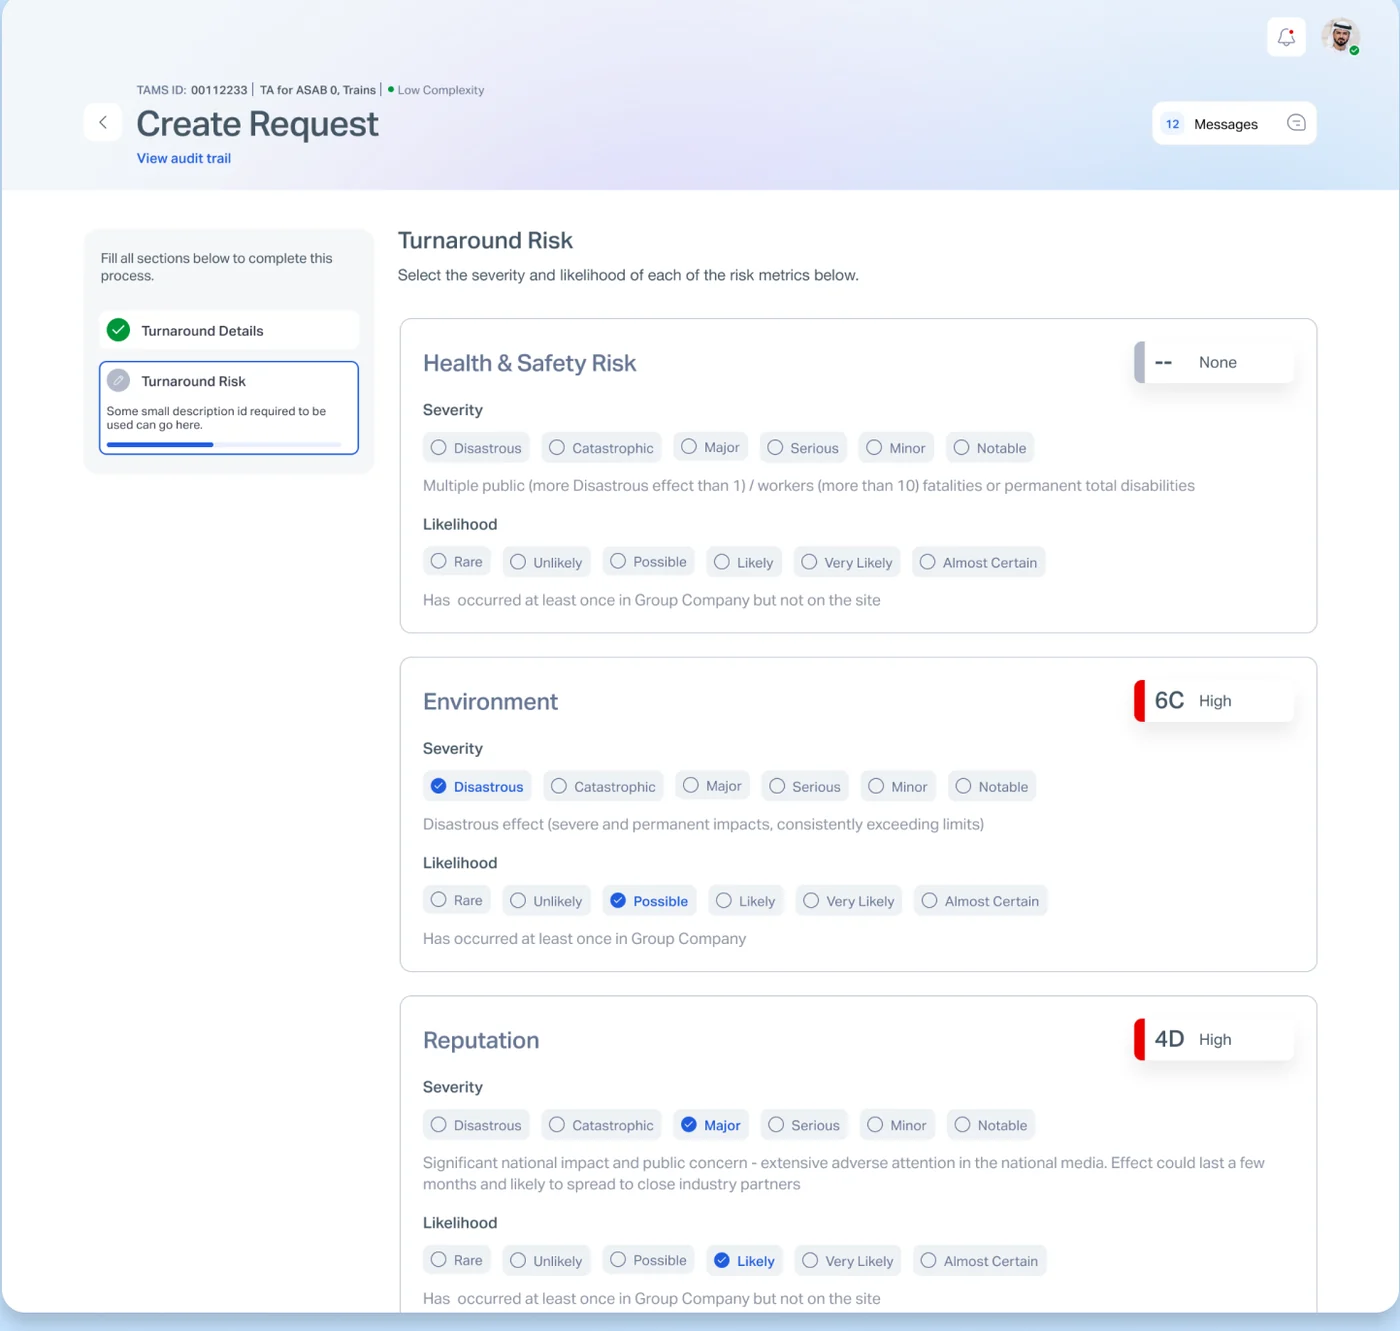
Task: Set Environment likelihood to Very Likely
Action: 849,901
